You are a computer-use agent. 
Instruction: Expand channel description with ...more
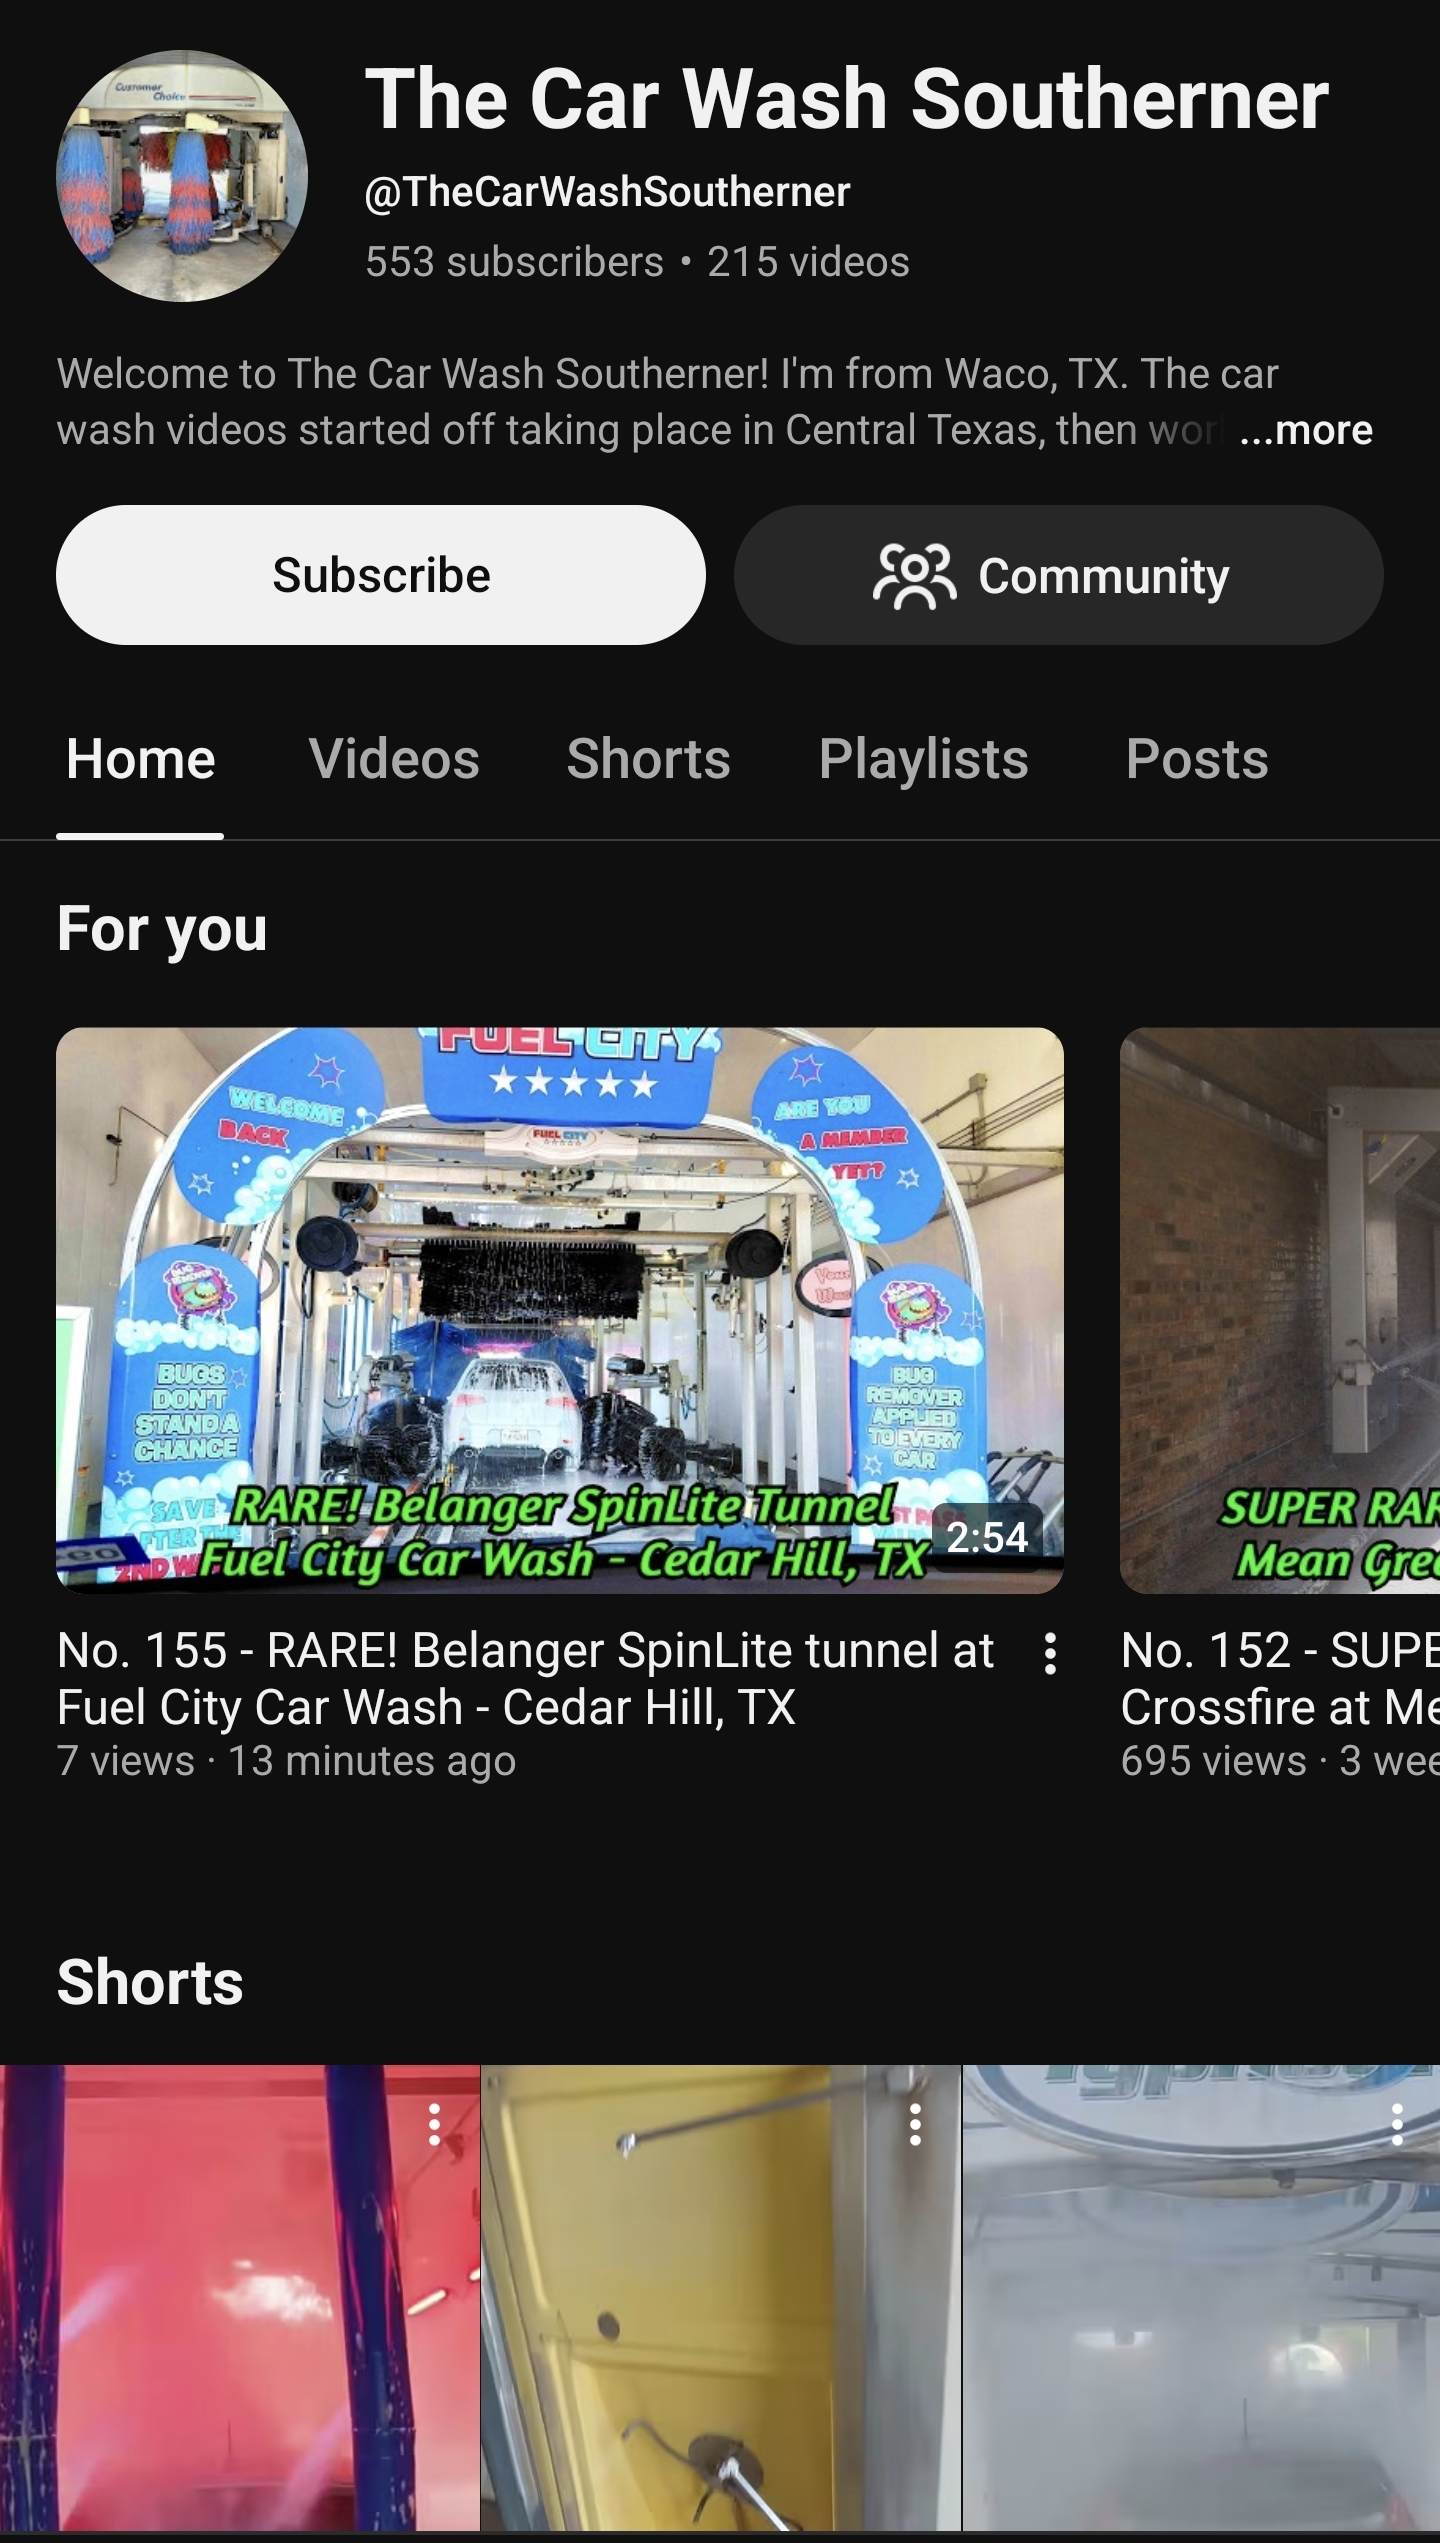click(x=1306, y=430)
